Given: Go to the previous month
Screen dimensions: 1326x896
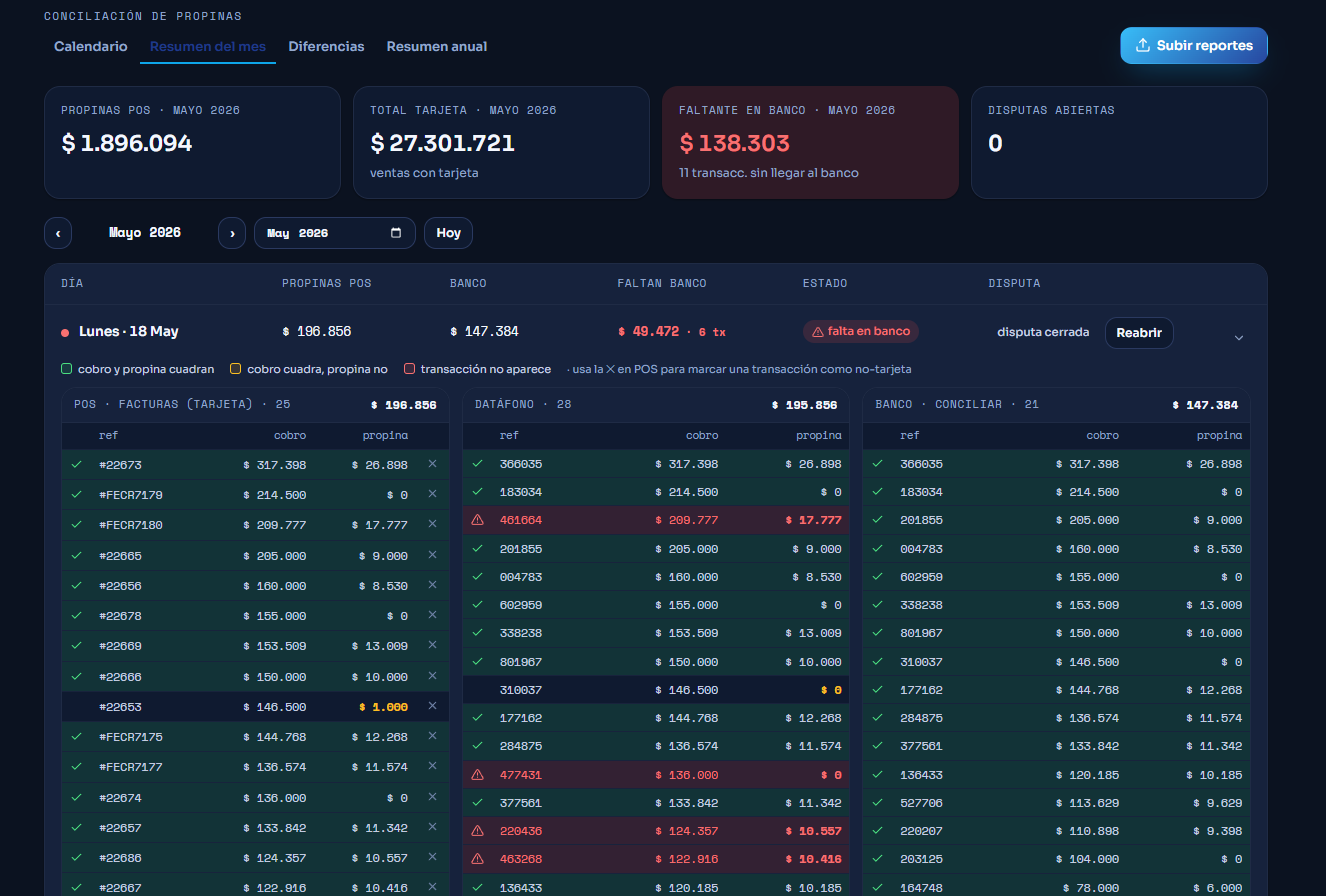Looking at the screenshot, I should pyautogui.click(x=58, y=233).
